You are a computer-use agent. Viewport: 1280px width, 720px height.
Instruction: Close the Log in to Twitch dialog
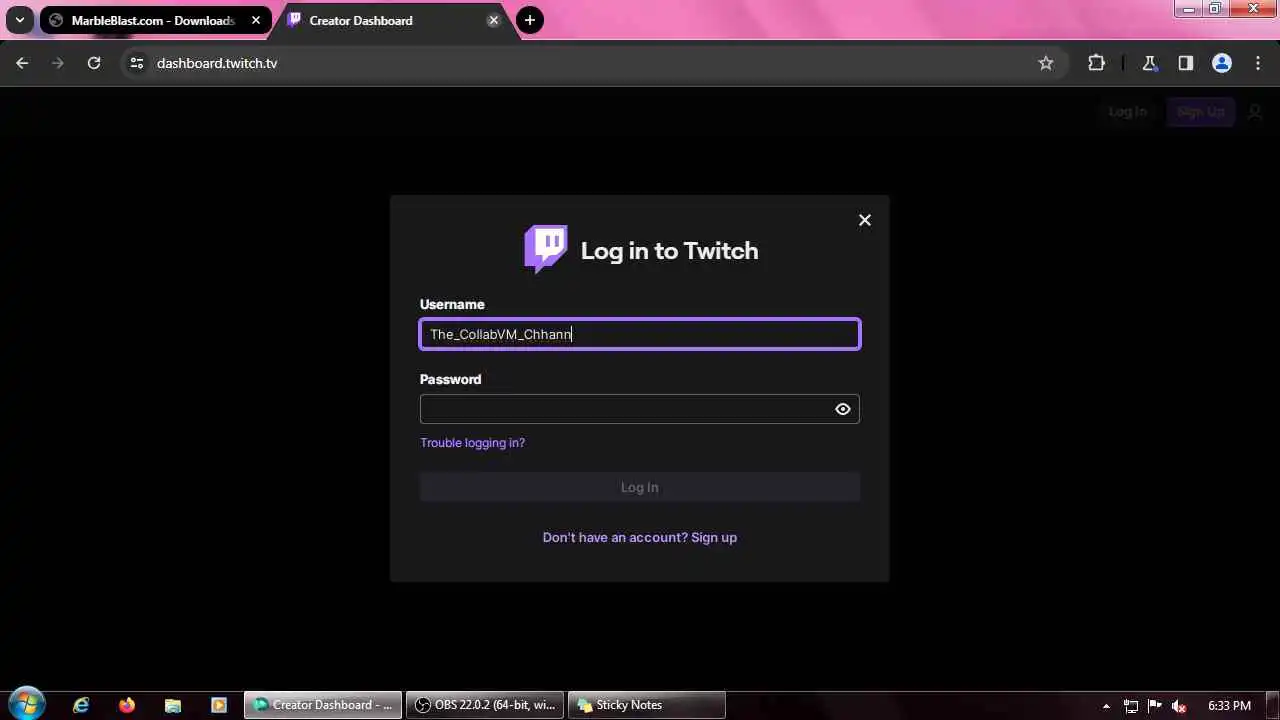pos(865,220)
